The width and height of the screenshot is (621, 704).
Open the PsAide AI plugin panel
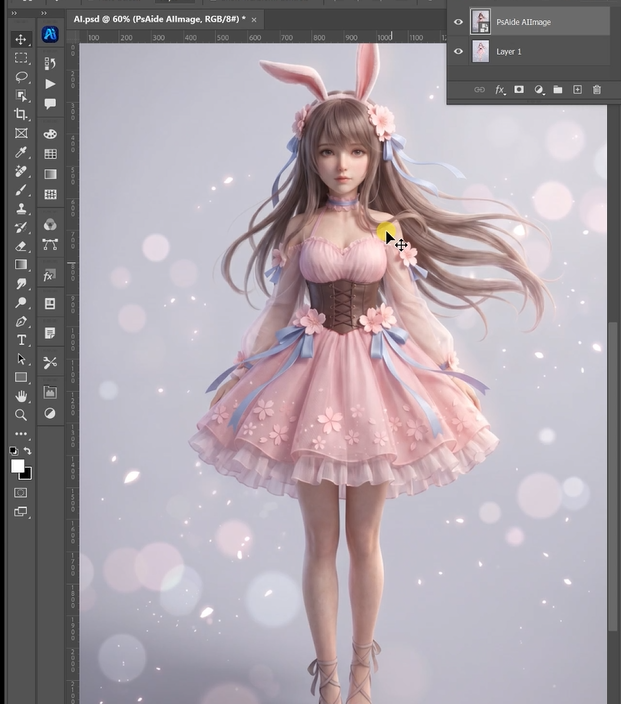tap(50, 35)
